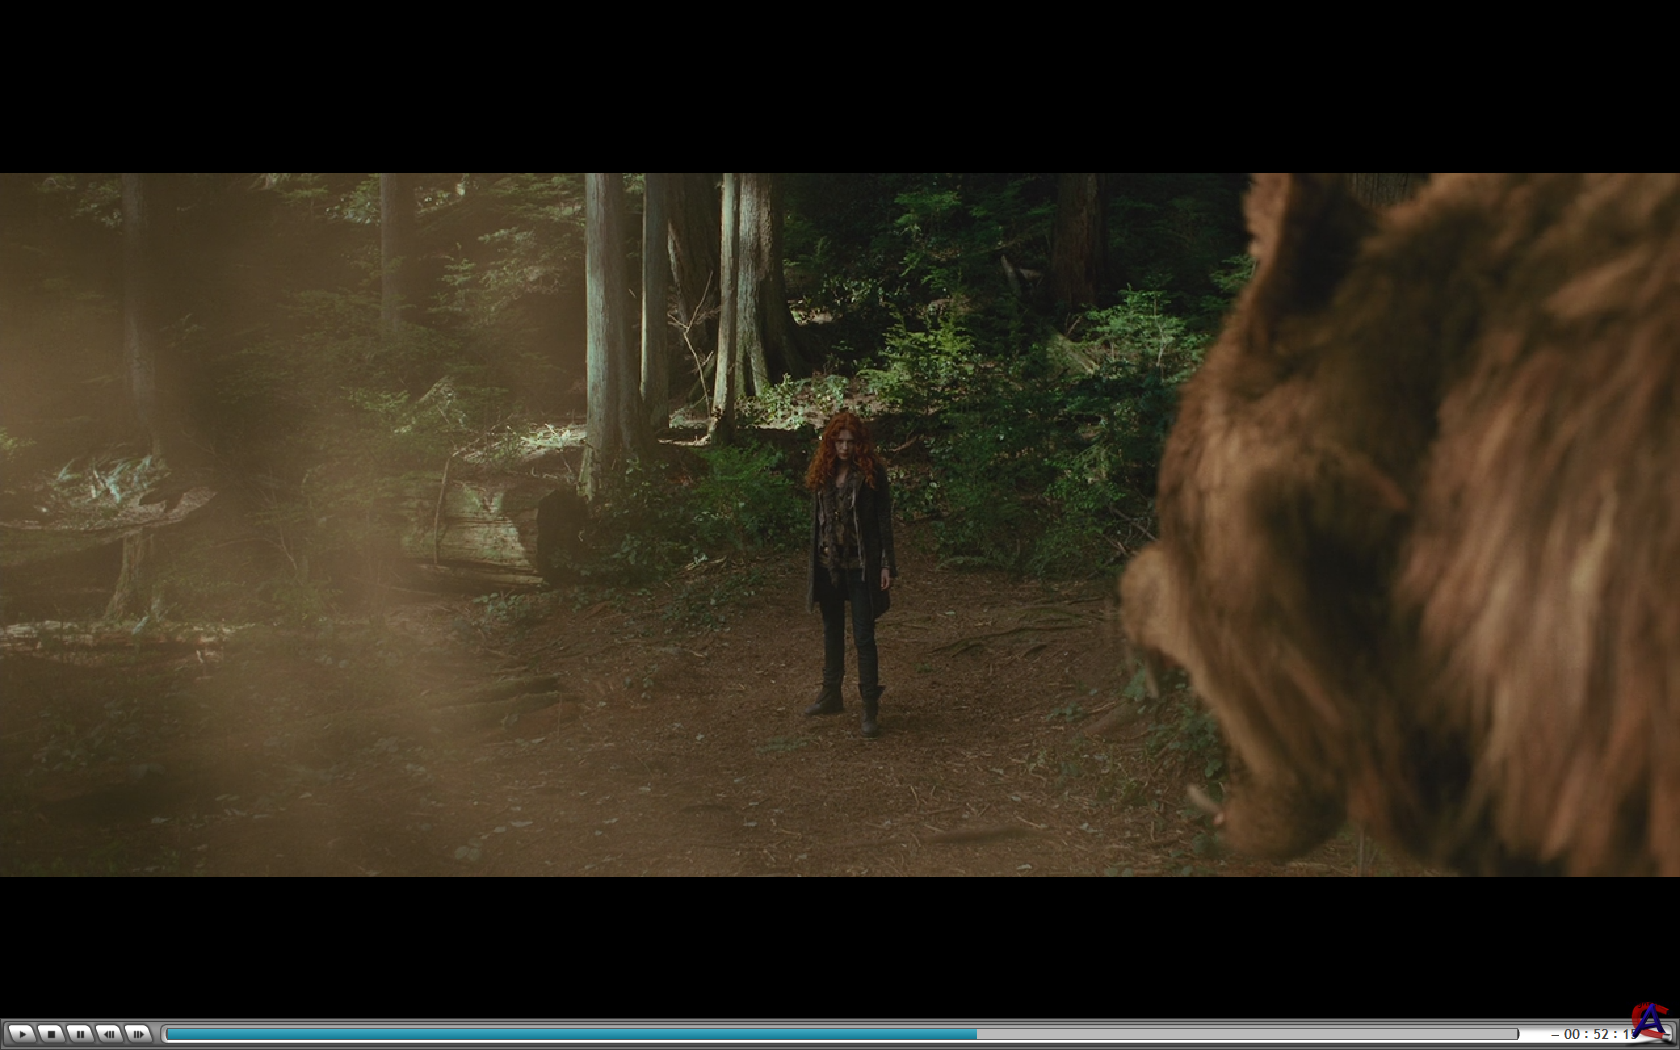Toggle the remaining time display 00:52

tap(1595, 1034)
